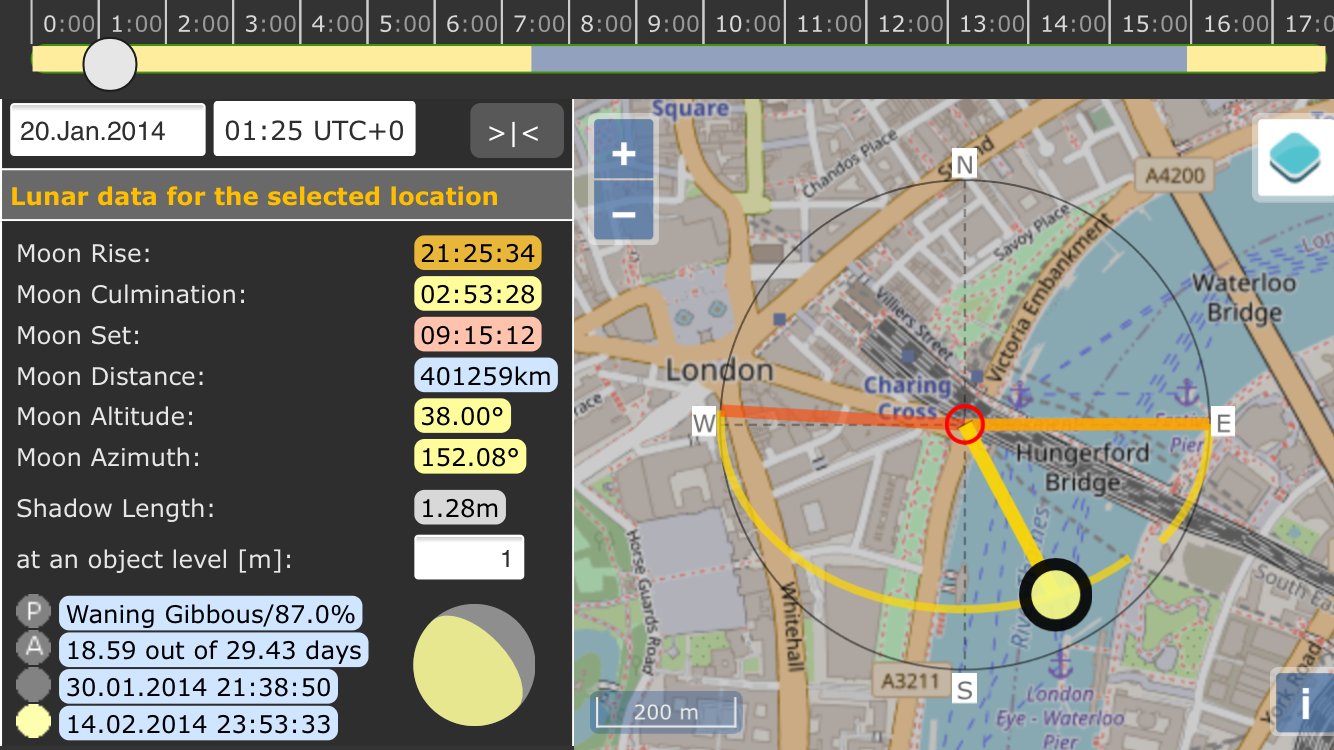Click Moon Culmination value 02:53:28
1334x750 pixels.
(478, 295)
